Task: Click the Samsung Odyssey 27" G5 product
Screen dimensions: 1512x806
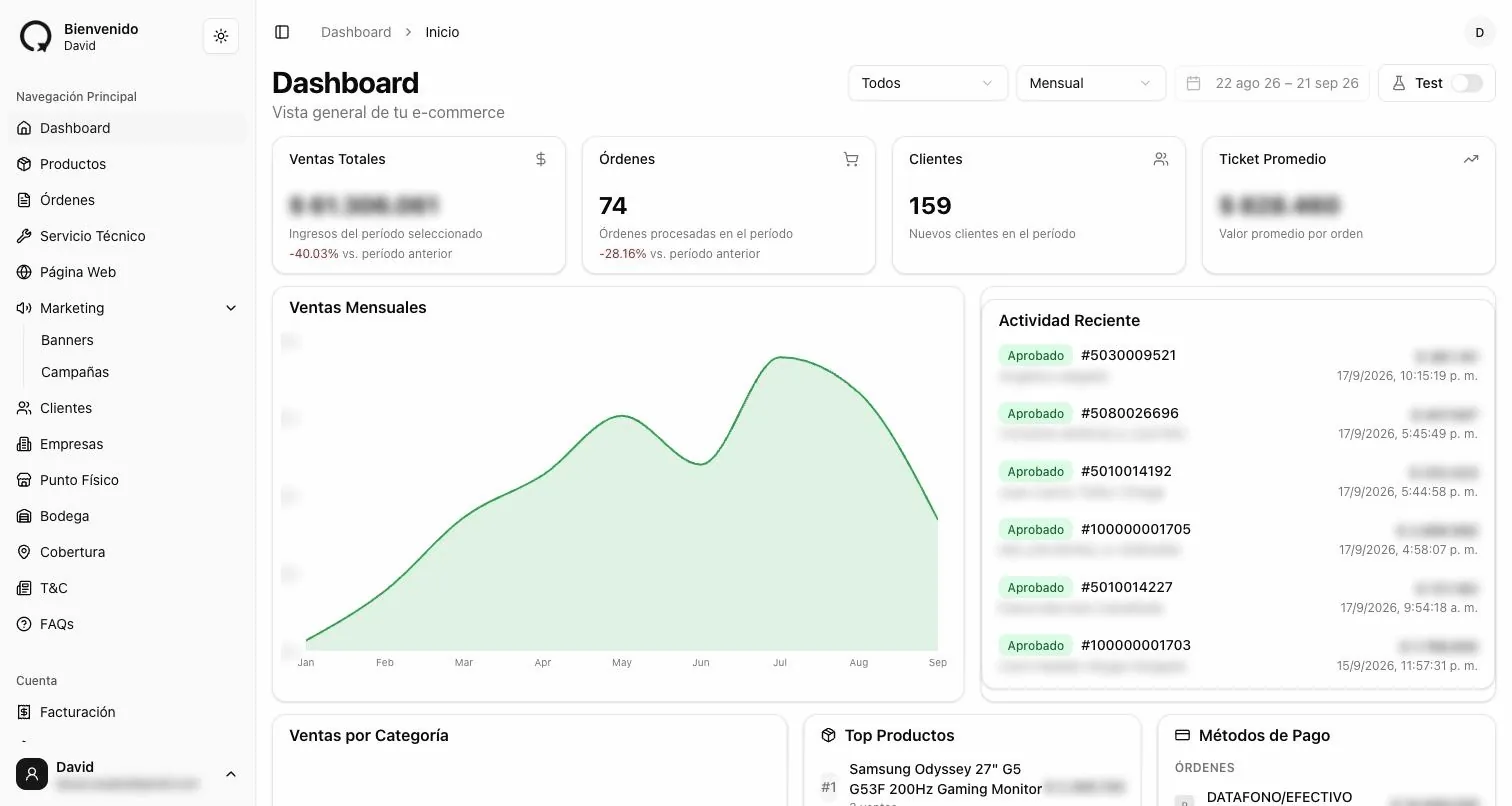Action: pyautogui.click(x=945, y=779)
